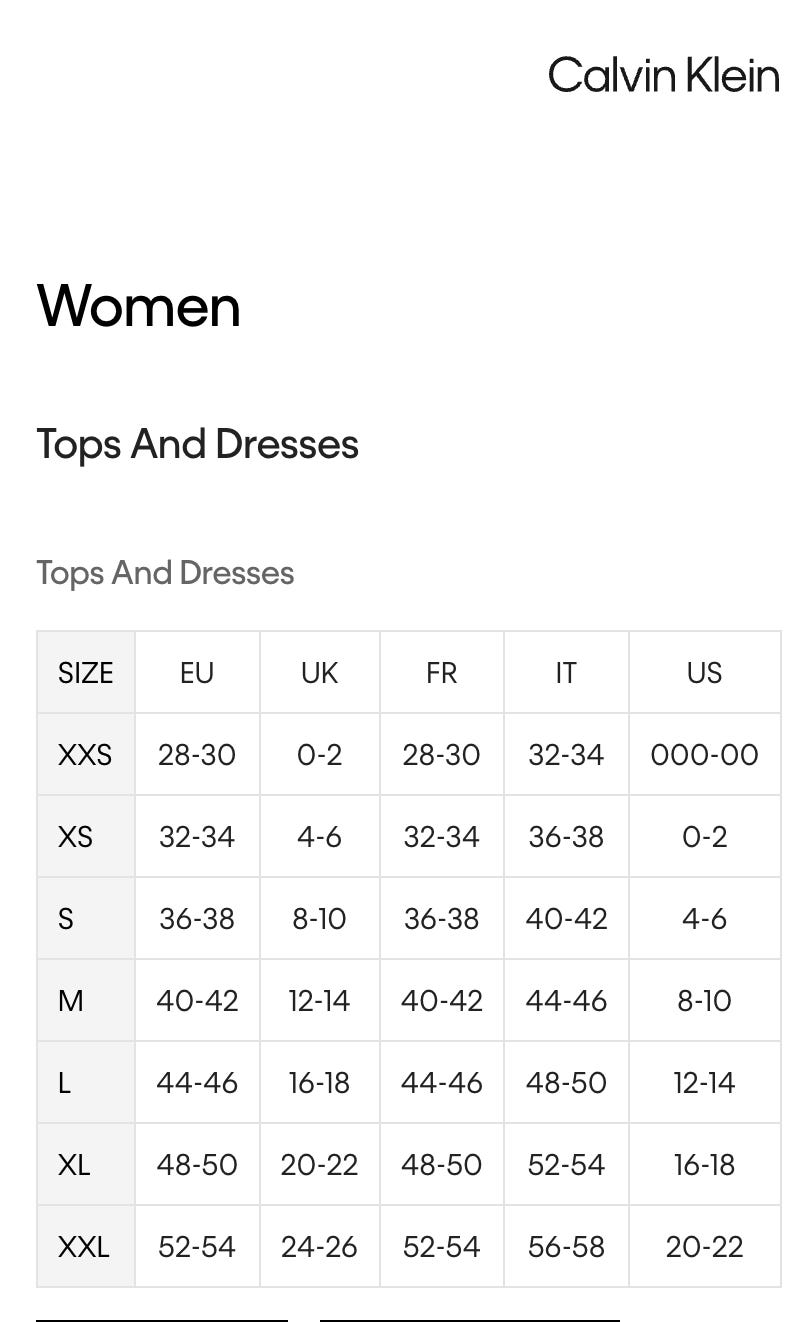Select the UK size 24-26 cell
Viewport: 804px width, 1322px height.
[320, 1247]
